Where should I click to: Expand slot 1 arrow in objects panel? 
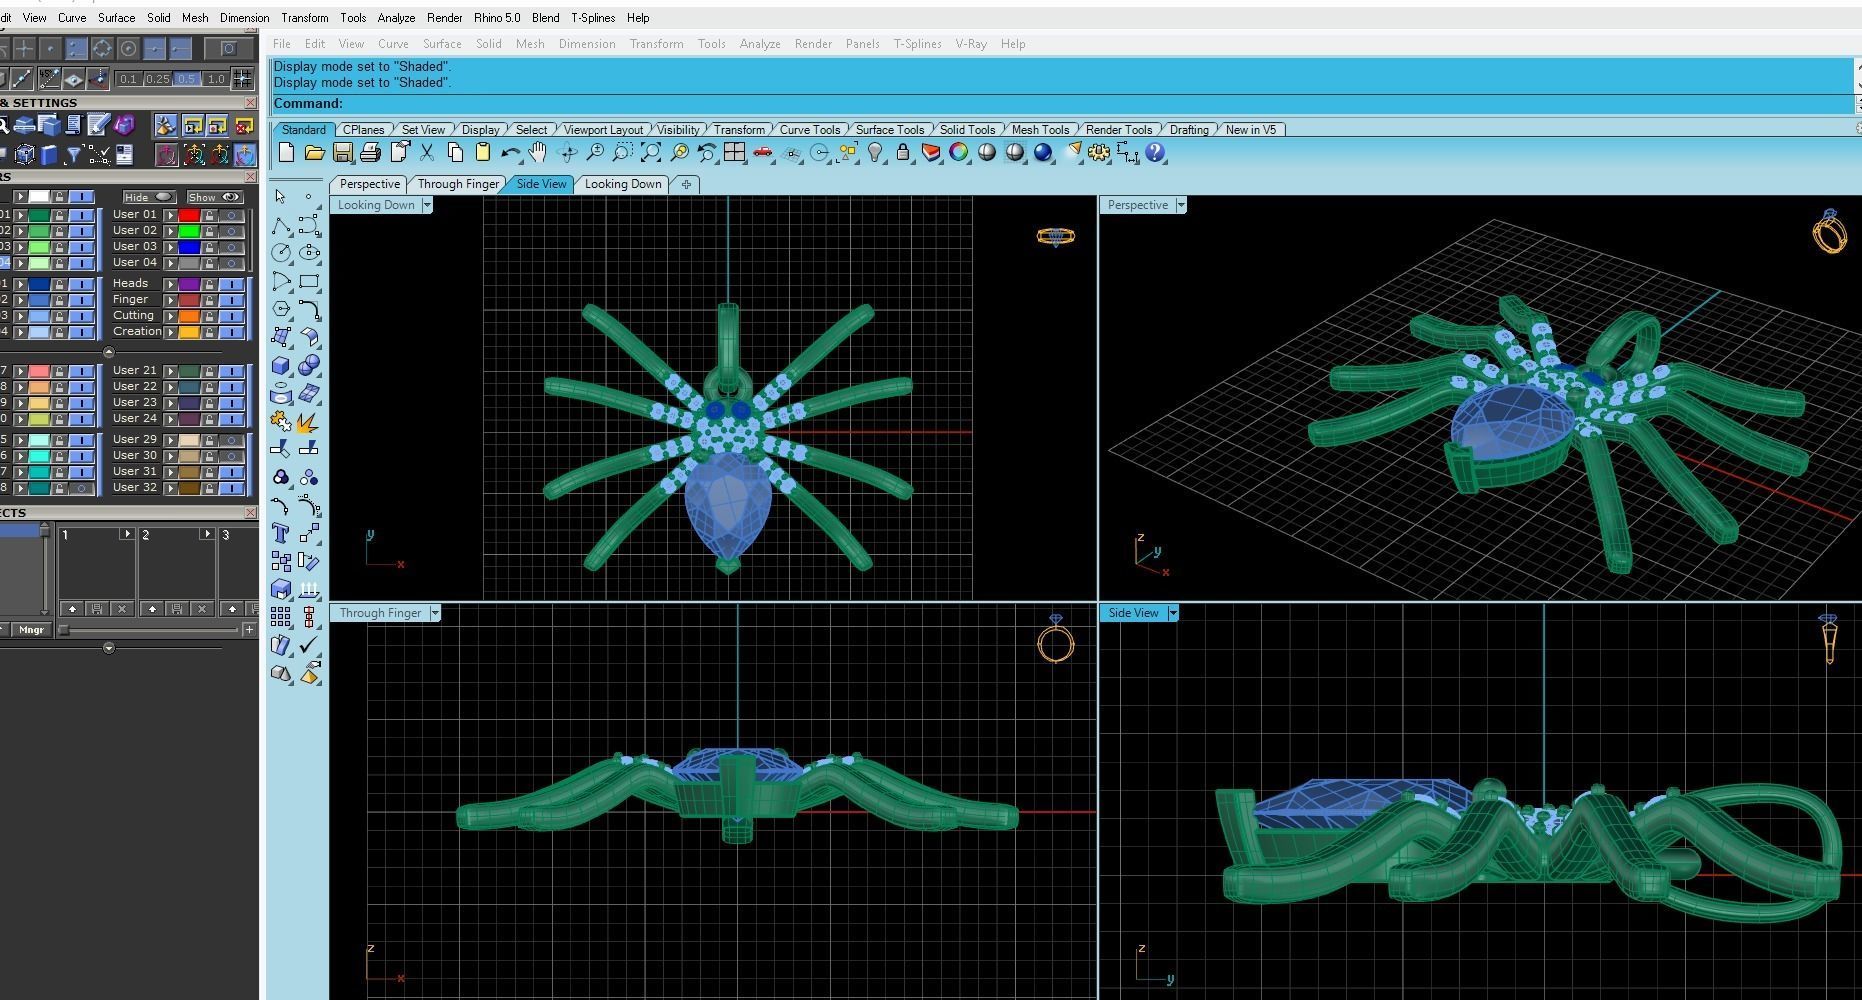click(127, 534)
